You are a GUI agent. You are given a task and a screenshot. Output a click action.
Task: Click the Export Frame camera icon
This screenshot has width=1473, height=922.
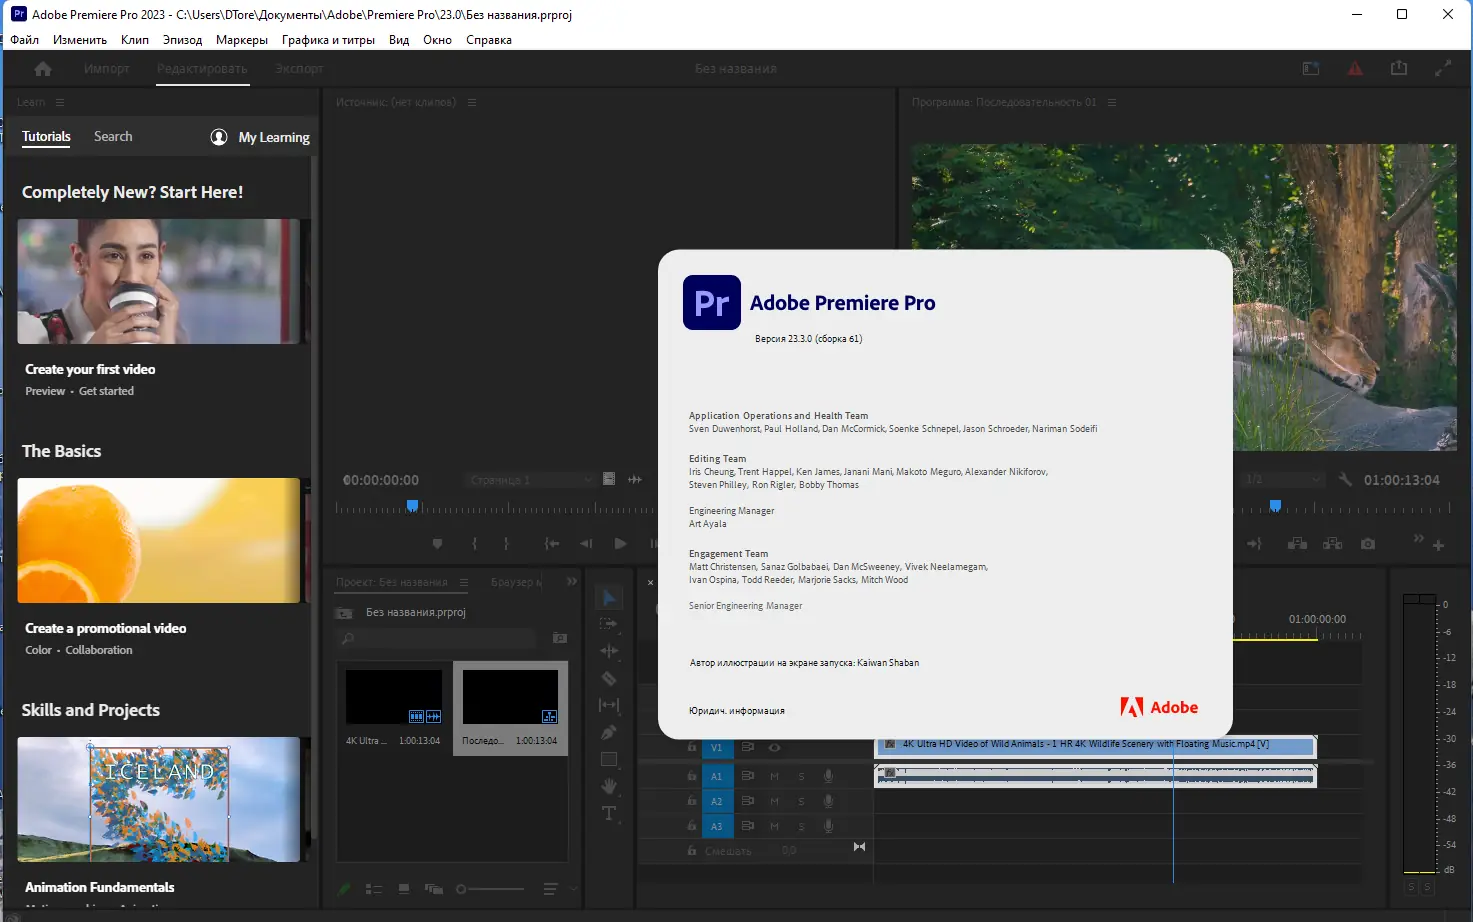point(1368,543)
